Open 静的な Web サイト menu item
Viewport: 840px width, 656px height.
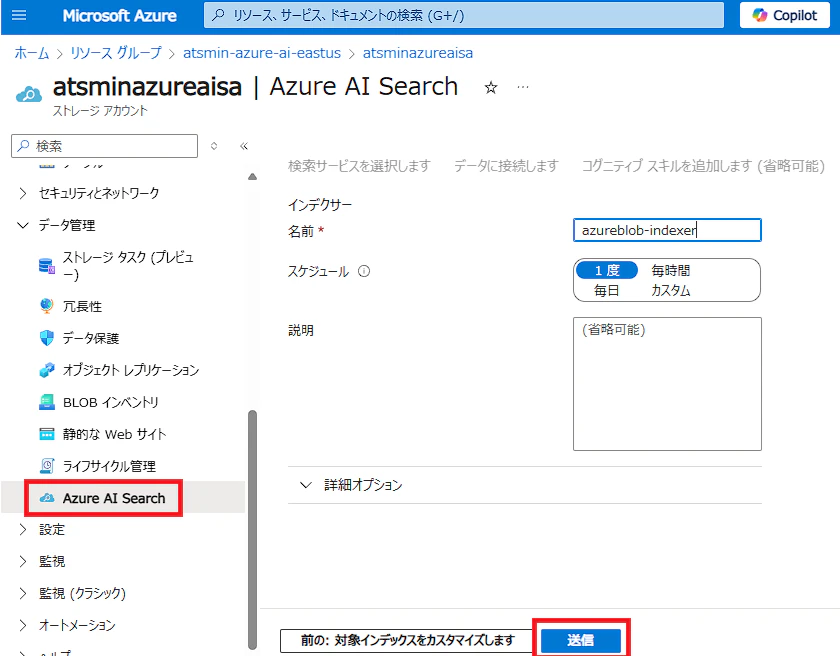pyautogui.click(x=115, y=434)
